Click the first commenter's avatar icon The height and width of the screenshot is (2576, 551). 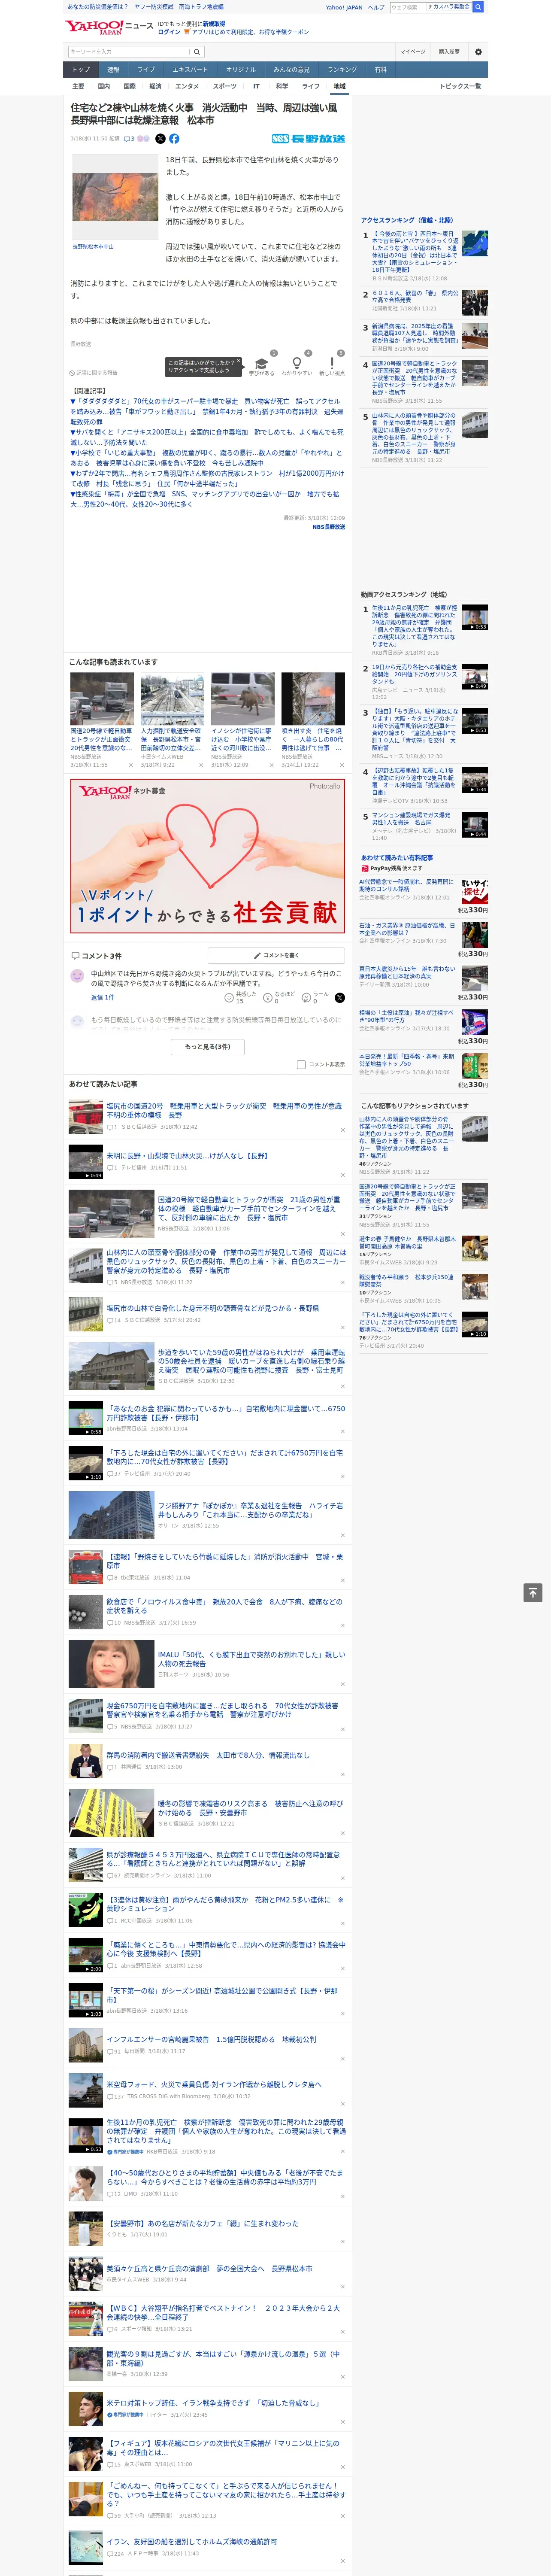coord(77,975)
